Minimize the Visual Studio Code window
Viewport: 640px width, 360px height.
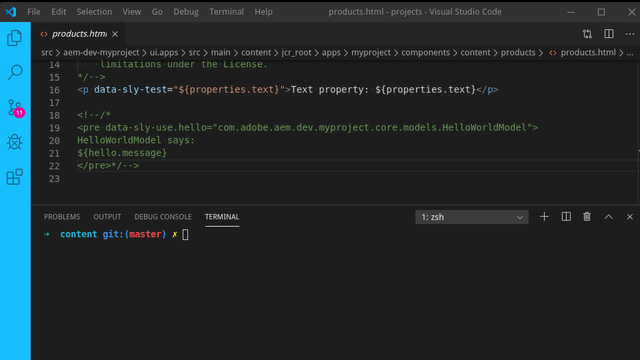coord(571,12)
